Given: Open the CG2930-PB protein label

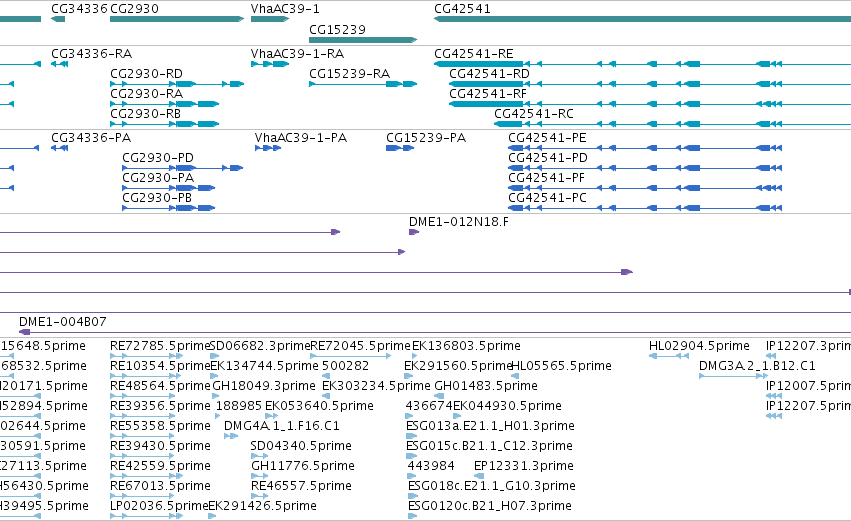Looking at the screenshot, I should click(157, 198).
